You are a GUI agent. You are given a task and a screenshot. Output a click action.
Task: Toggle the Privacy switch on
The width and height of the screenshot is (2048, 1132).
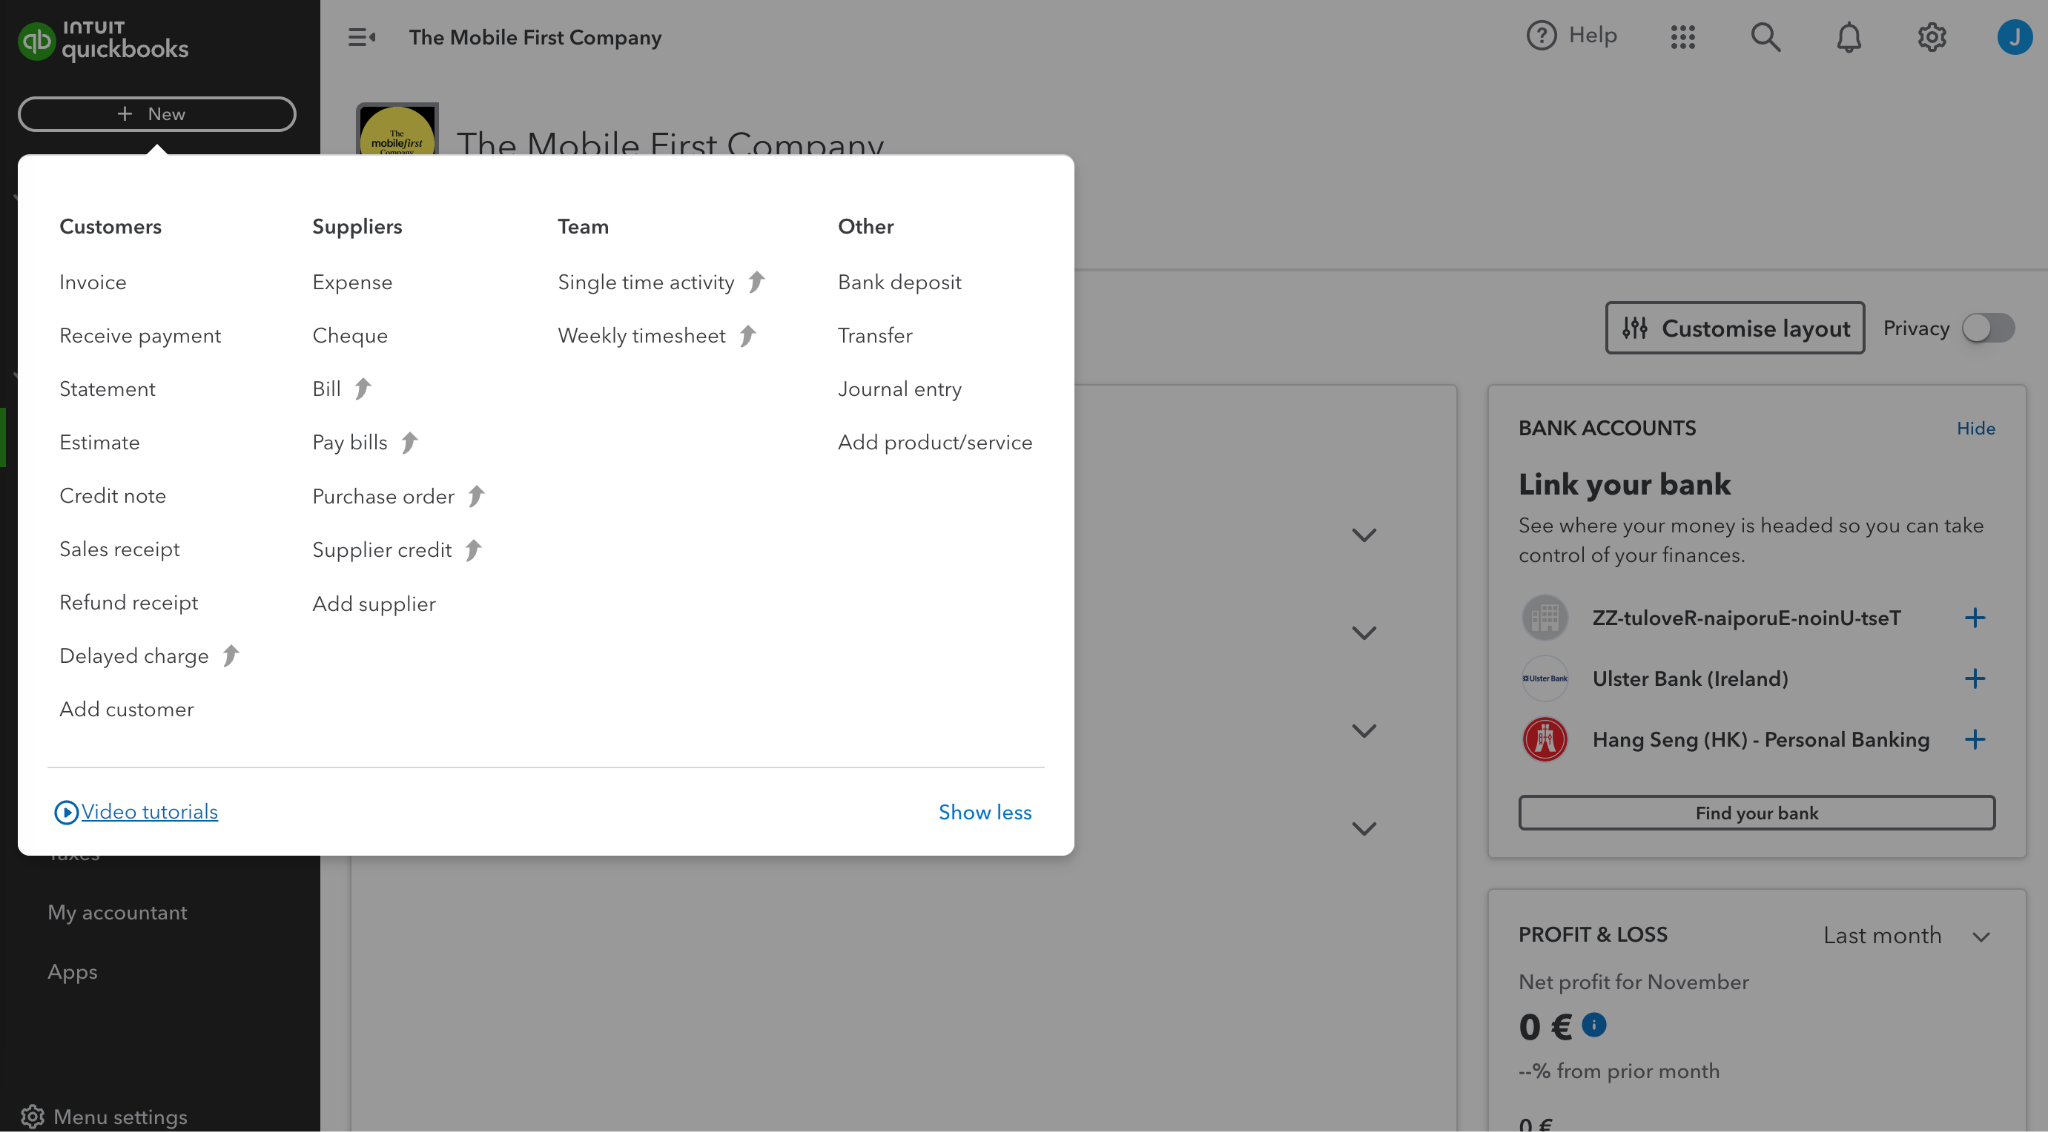coord(1987,325)
